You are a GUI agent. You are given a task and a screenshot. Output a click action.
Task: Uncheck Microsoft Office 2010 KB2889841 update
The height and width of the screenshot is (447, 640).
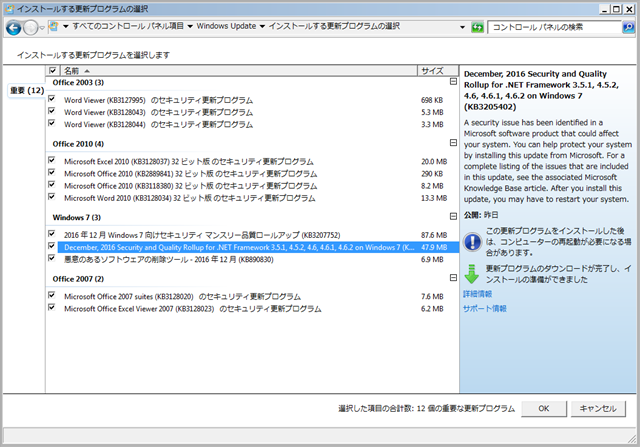pyautogui.click(x=52, y=172)
